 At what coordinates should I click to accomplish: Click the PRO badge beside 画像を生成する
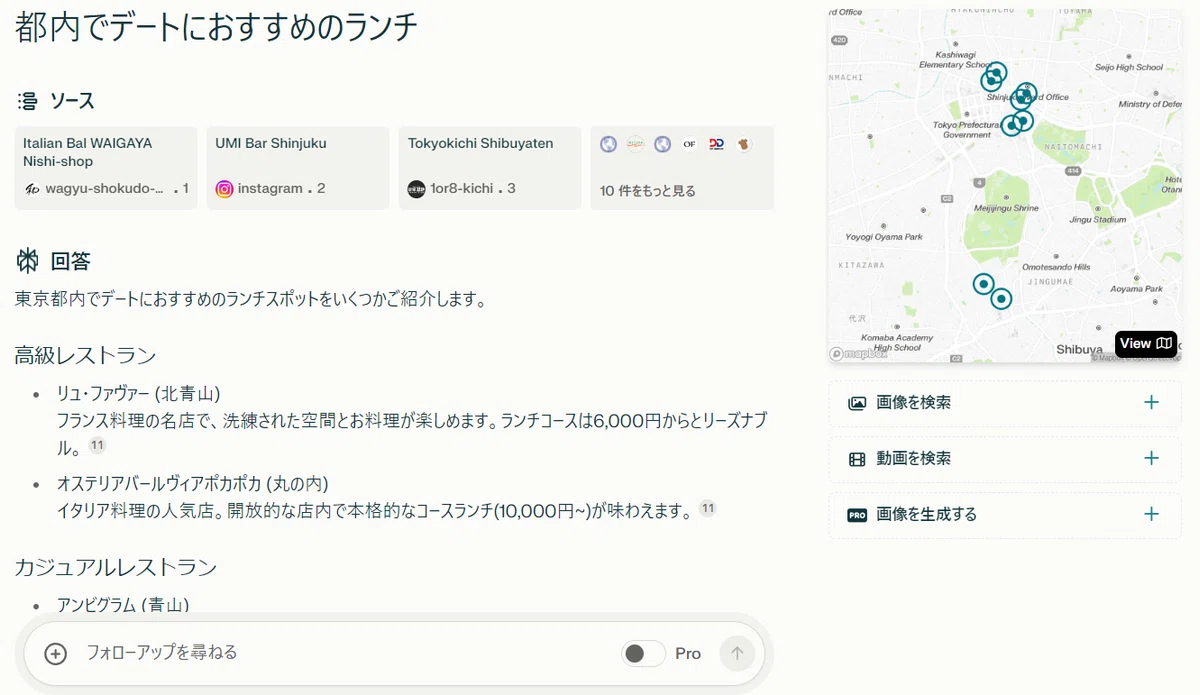pyautogui.click(x=857, y=515)
